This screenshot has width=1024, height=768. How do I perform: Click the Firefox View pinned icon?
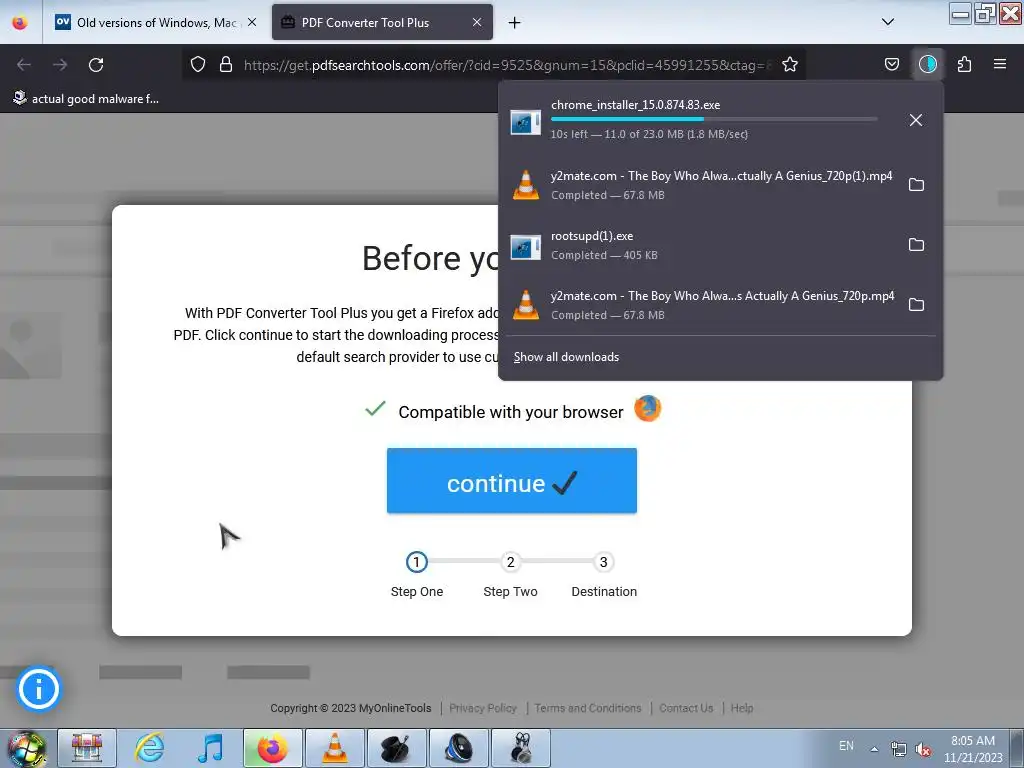coord(20,23)
